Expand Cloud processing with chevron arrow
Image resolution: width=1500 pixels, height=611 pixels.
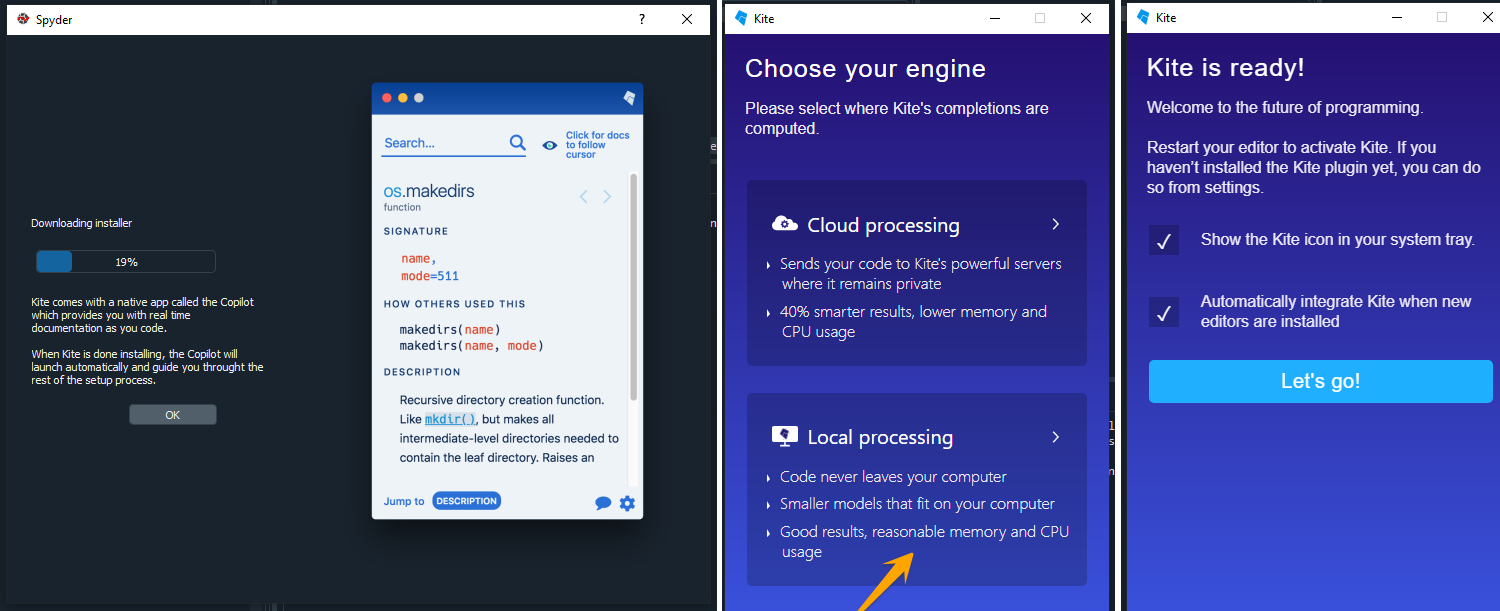(1055, 224)
